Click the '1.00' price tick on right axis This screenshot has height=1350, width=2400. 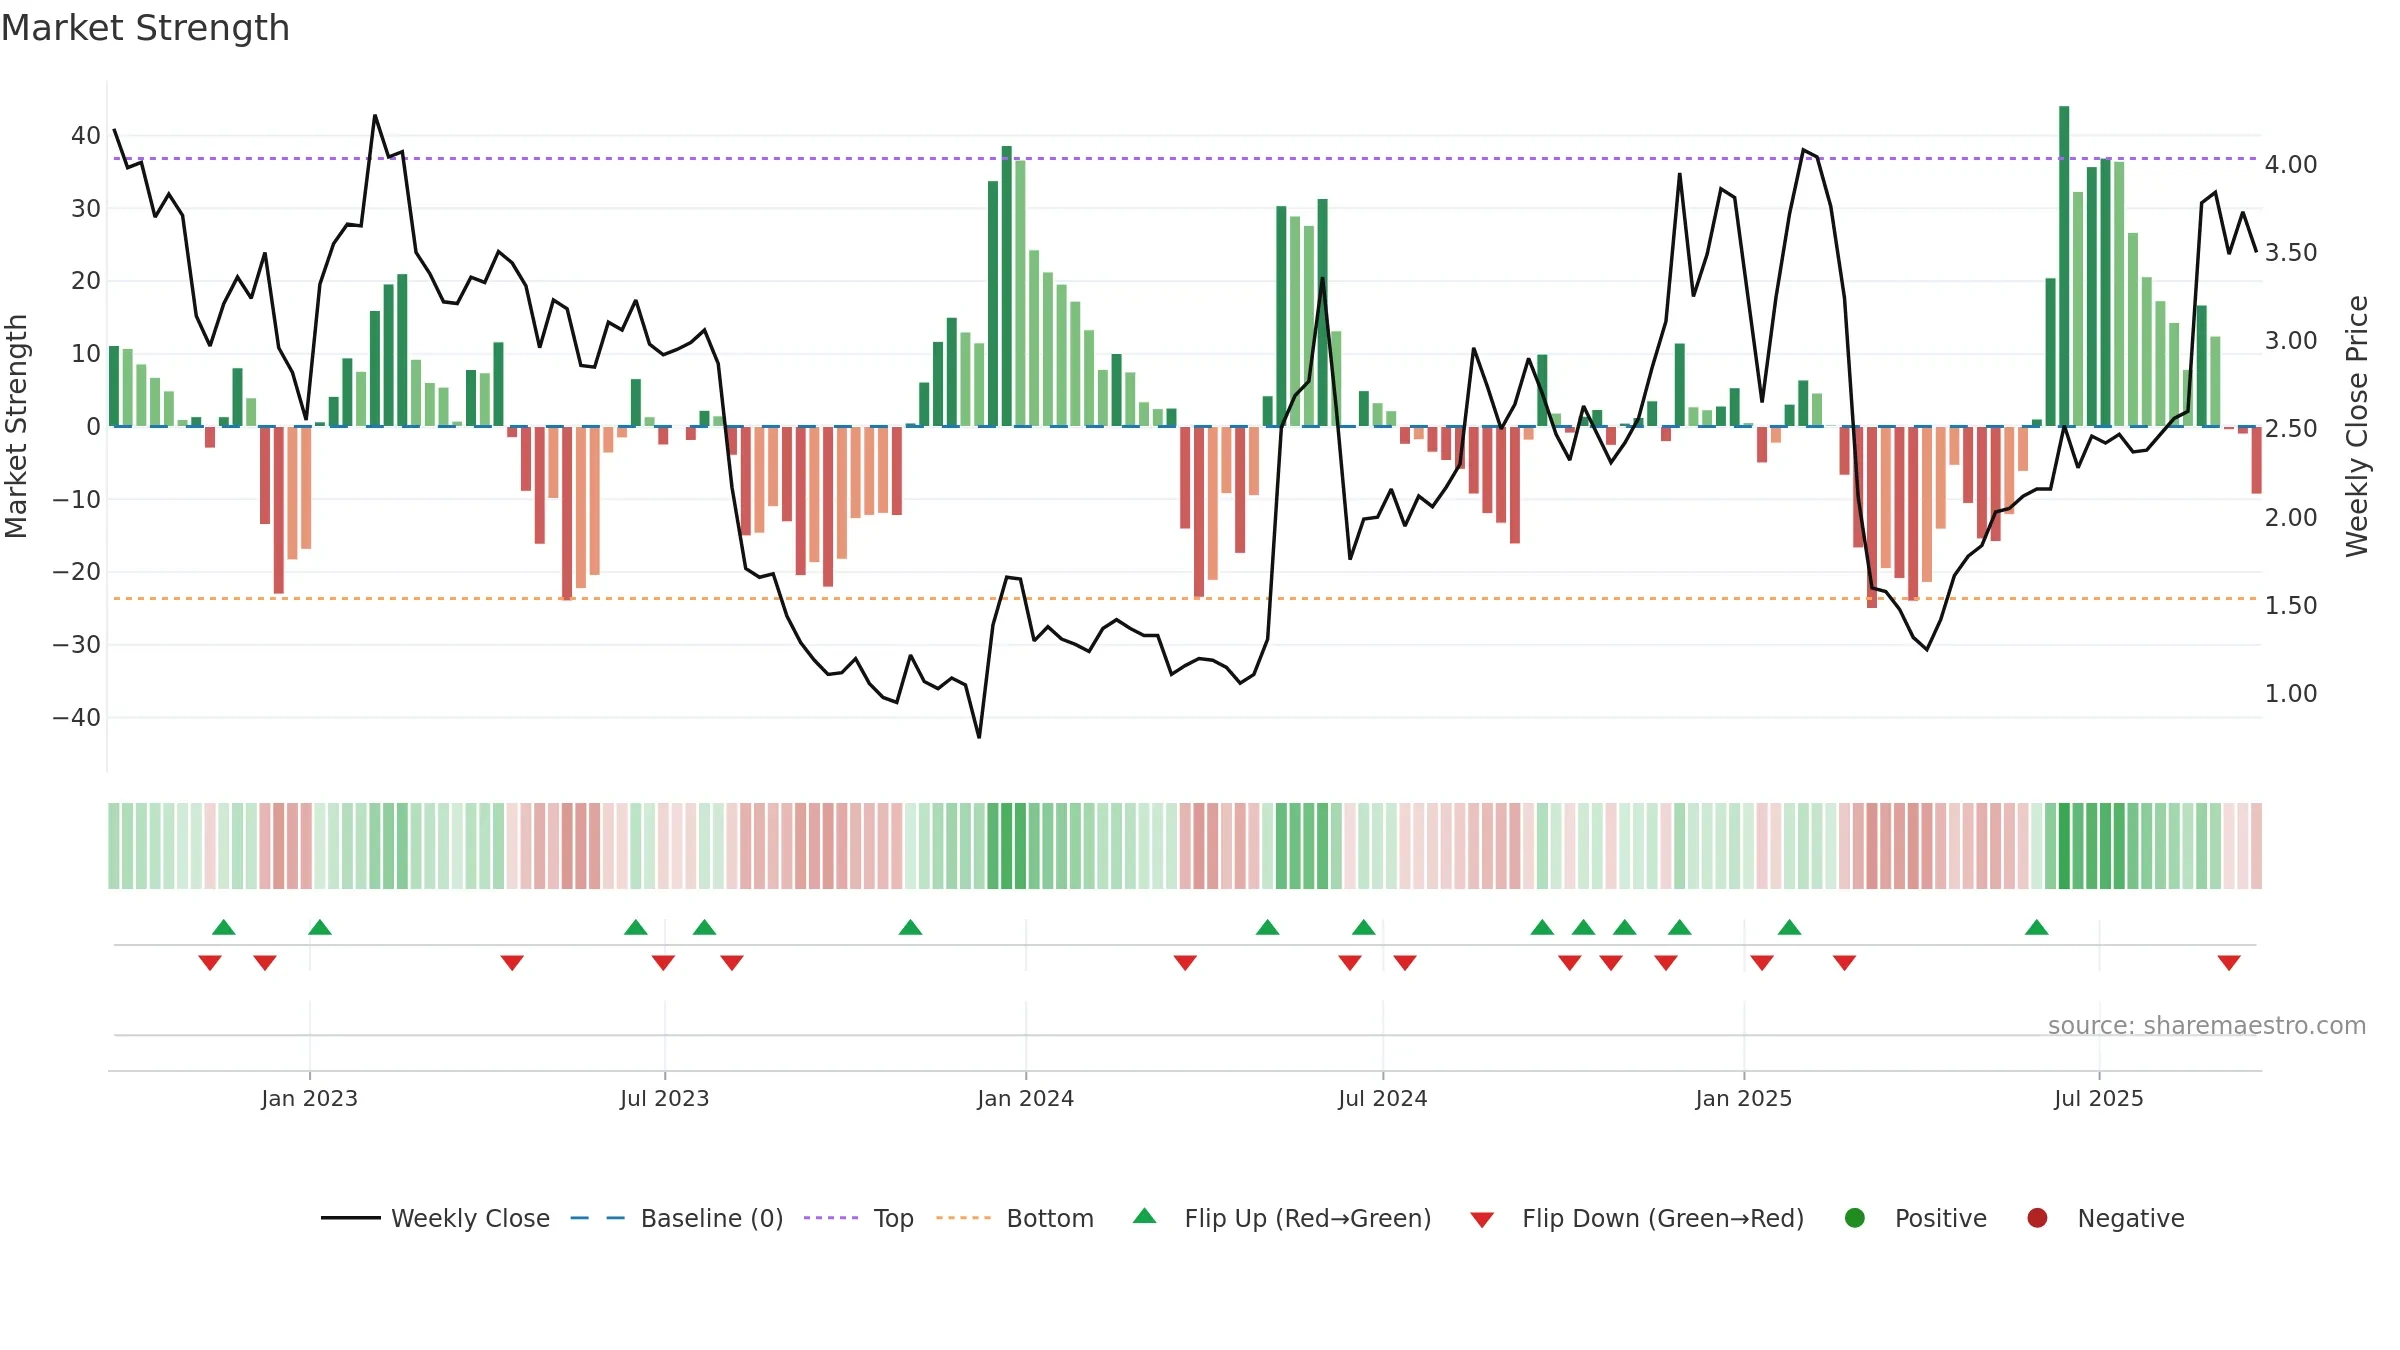[2291, 693]
